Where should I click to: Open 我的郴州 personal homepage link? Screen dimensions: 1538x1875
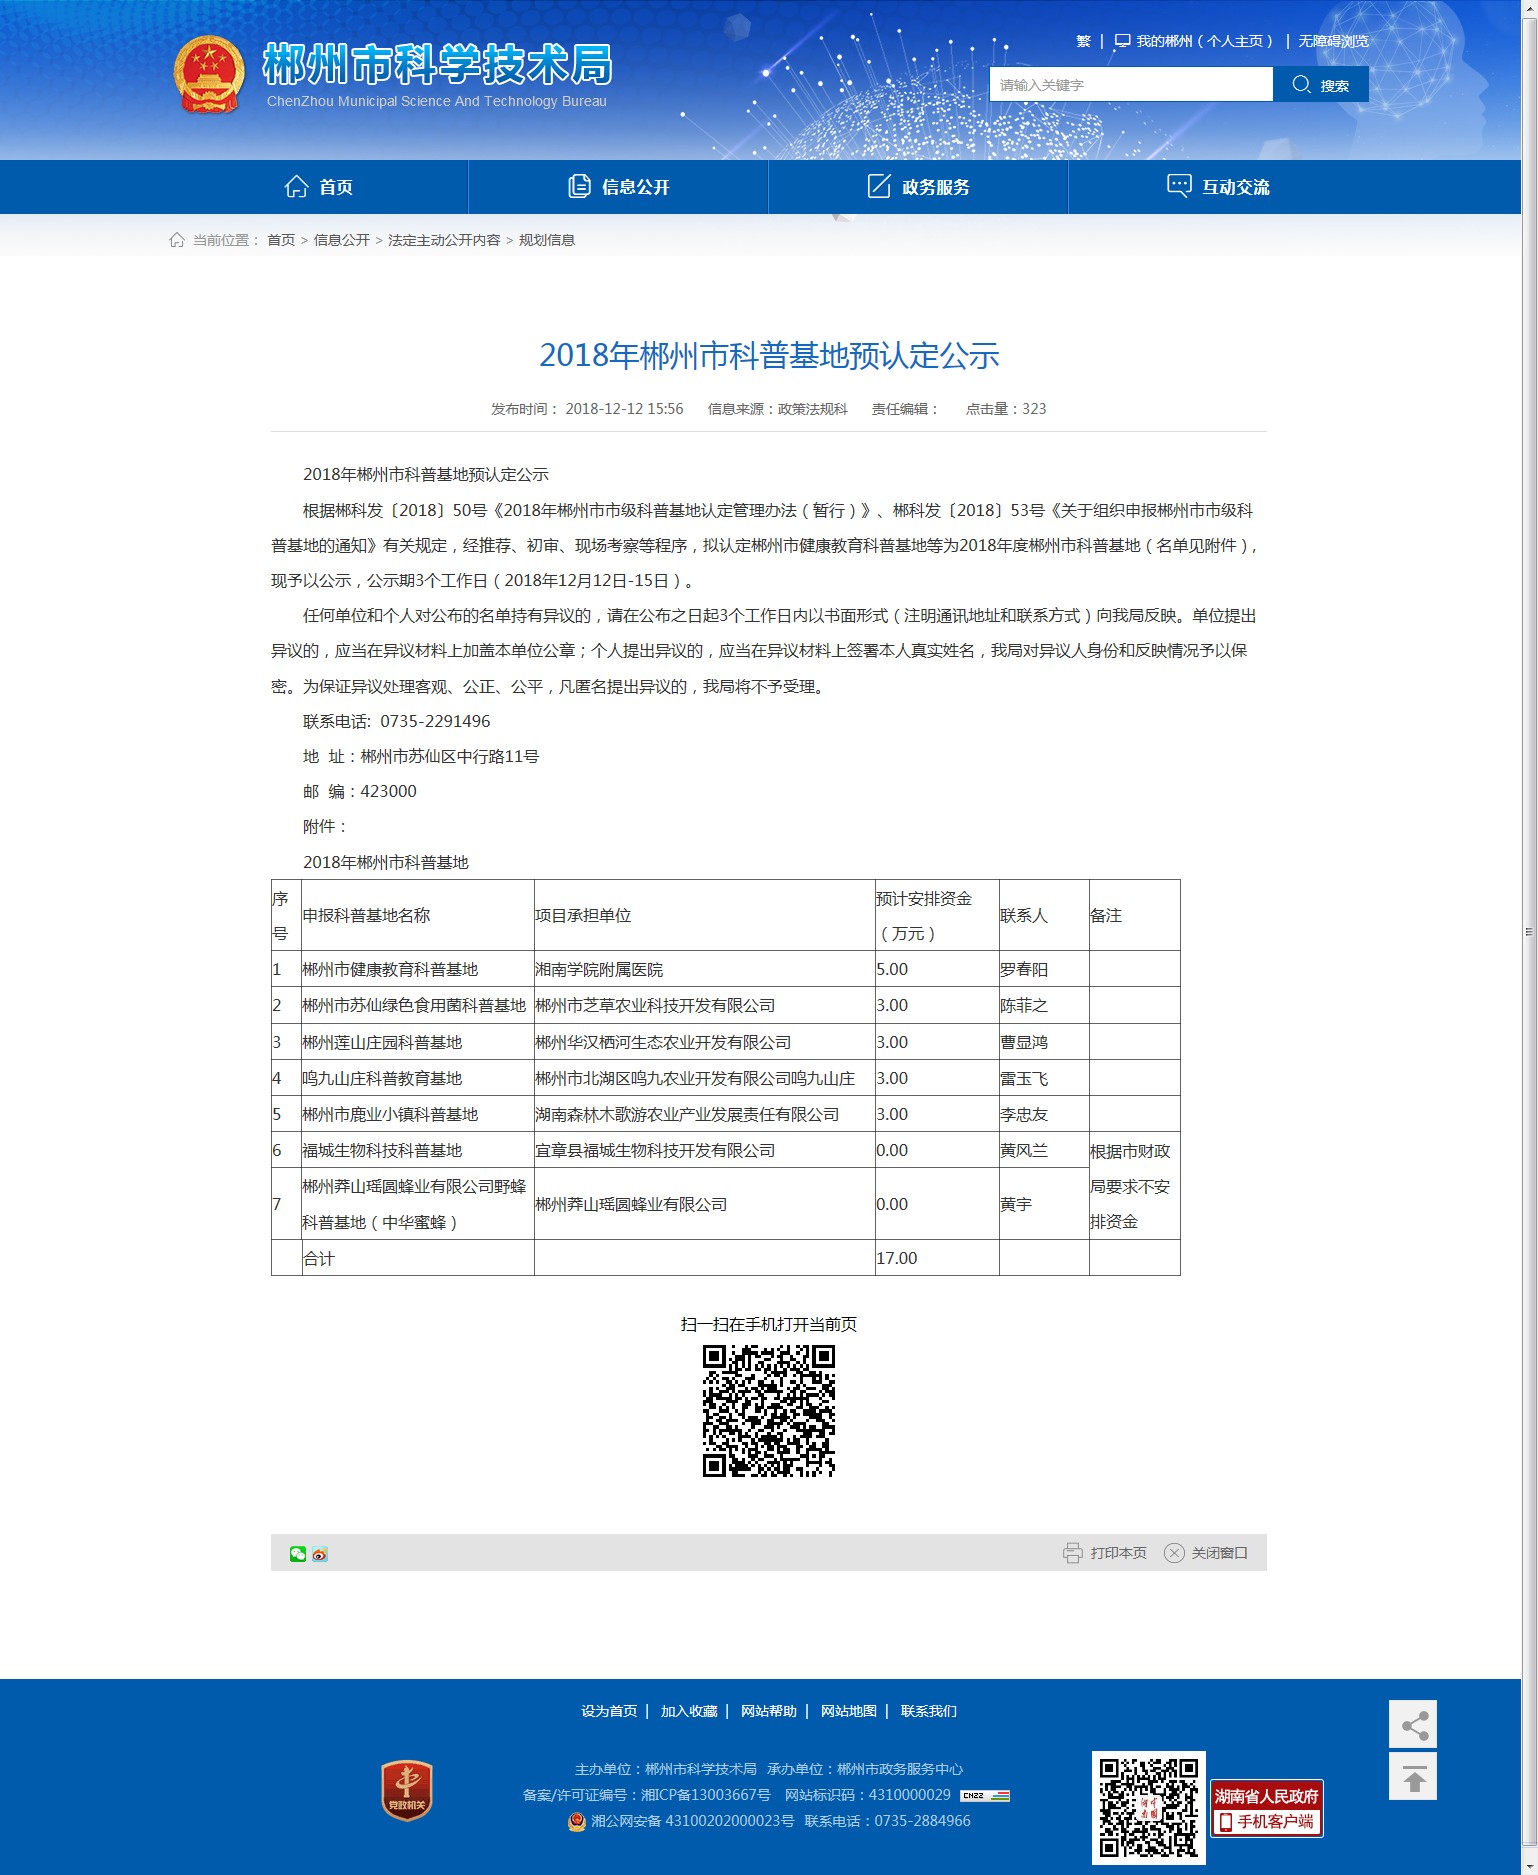[x=1194, y=41]
